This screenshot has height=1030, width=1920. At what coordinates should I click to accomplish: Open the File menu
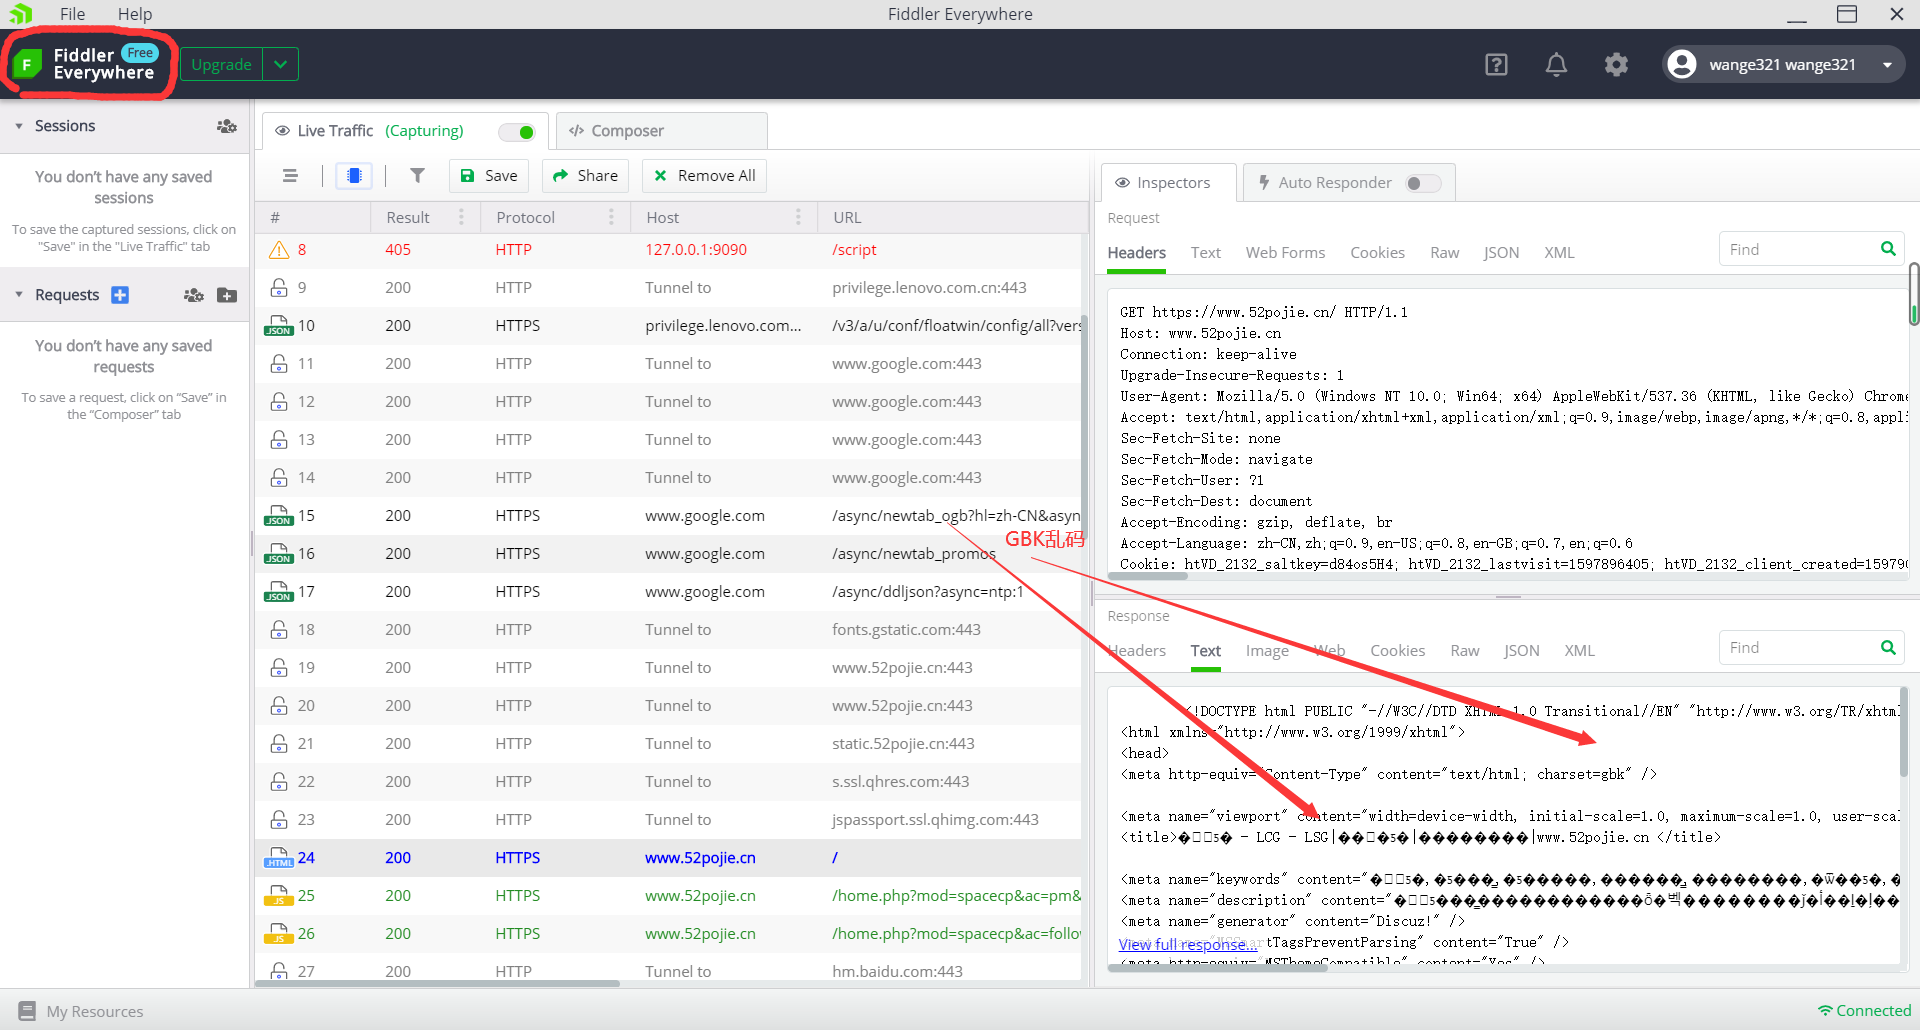pyautogui.click(x=72, y=14)
